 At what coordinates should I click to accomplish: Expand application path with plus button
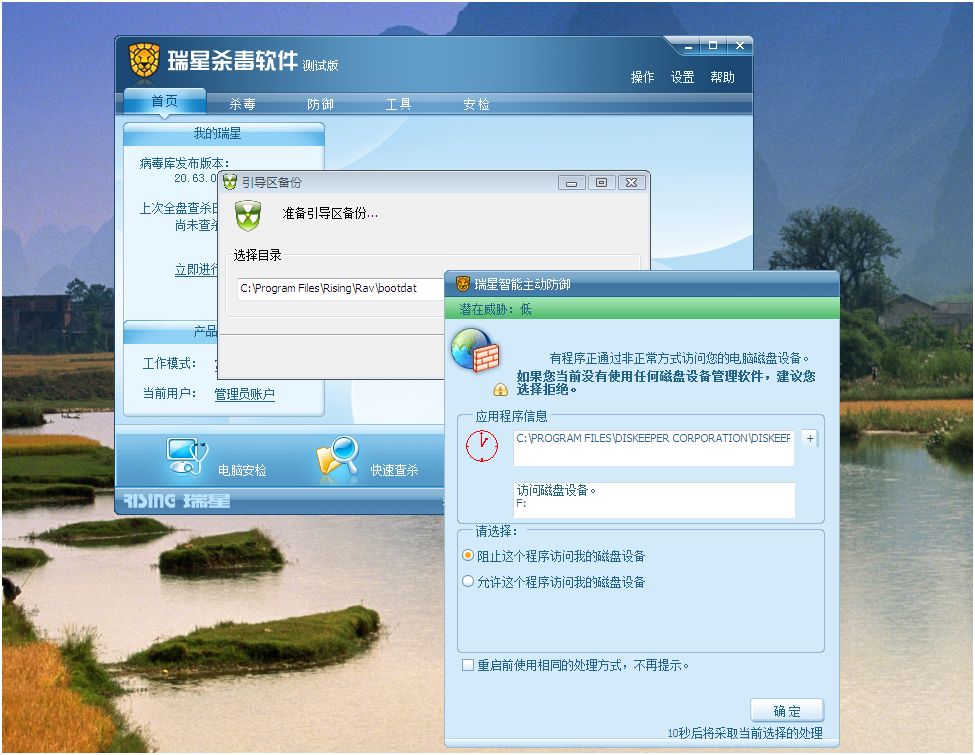pos(810,438)
